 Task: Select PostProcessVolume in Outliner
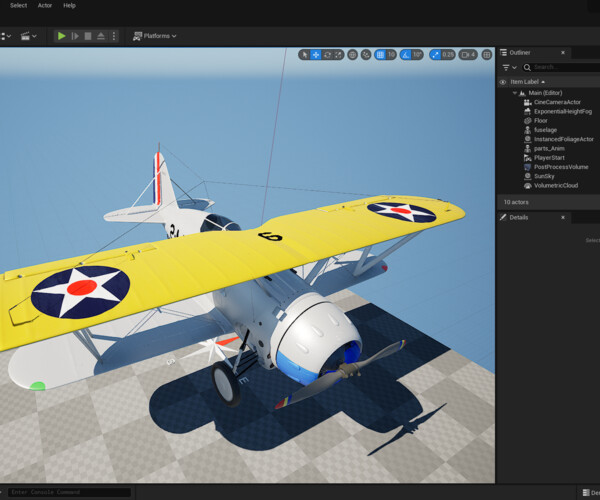coord(561,167)
